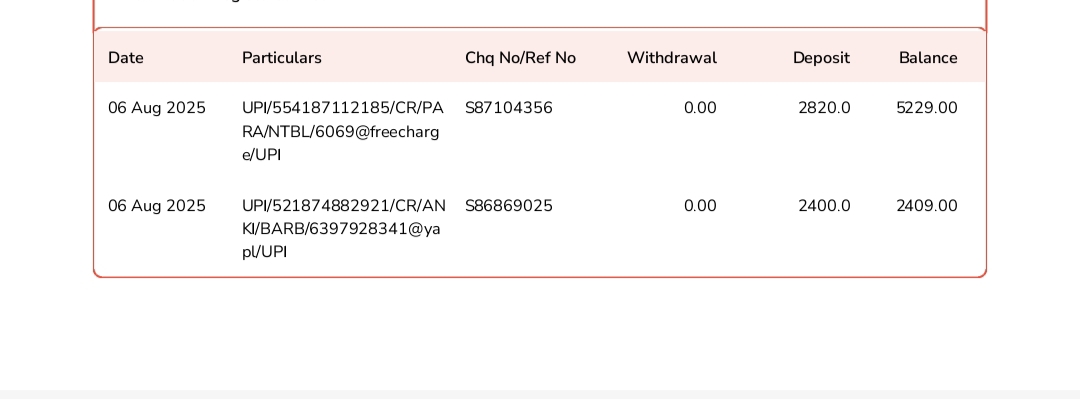Click the withdrawal amount in the S87104356 row
1080x402 pixels.
pos(700,108)
